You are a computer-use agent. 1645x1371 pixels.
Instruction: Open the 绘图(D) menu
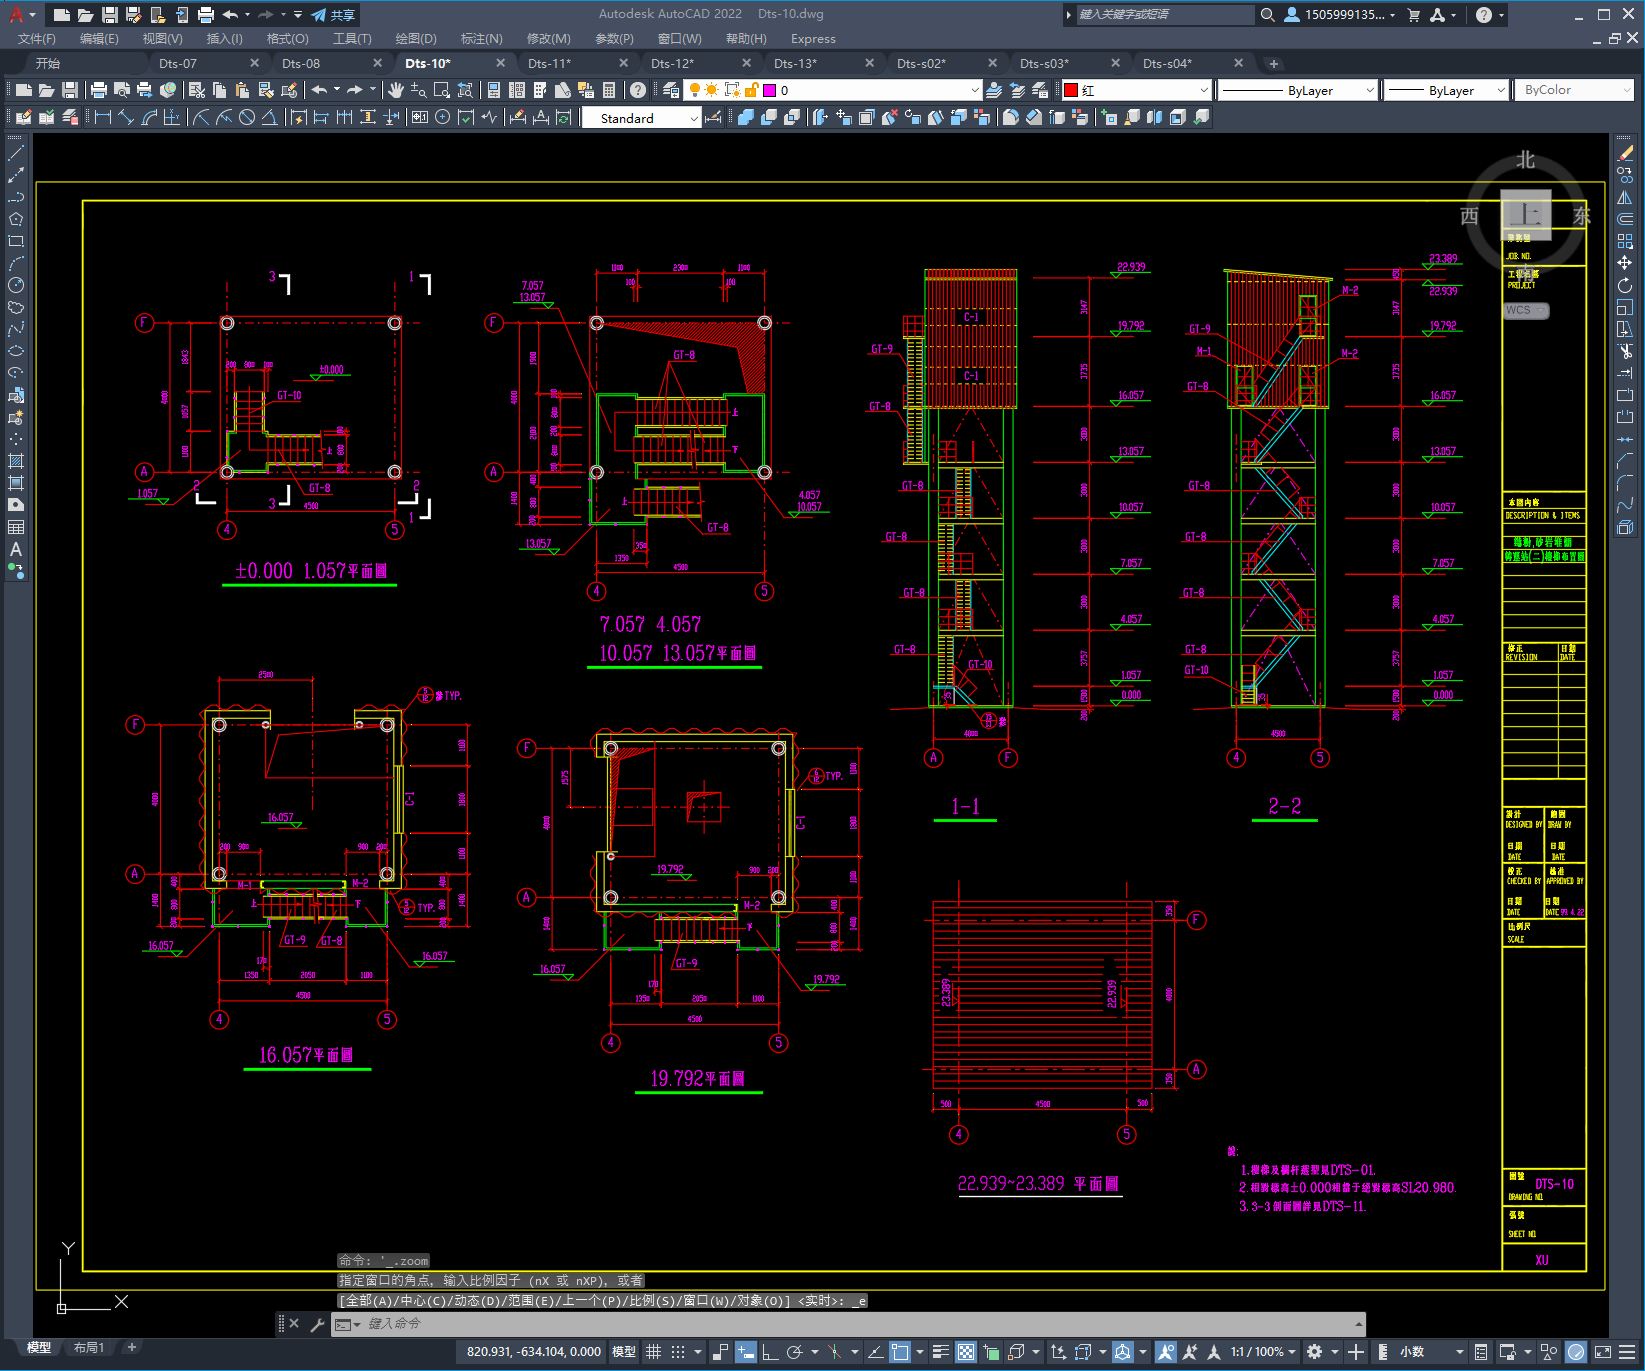[416, 38]
